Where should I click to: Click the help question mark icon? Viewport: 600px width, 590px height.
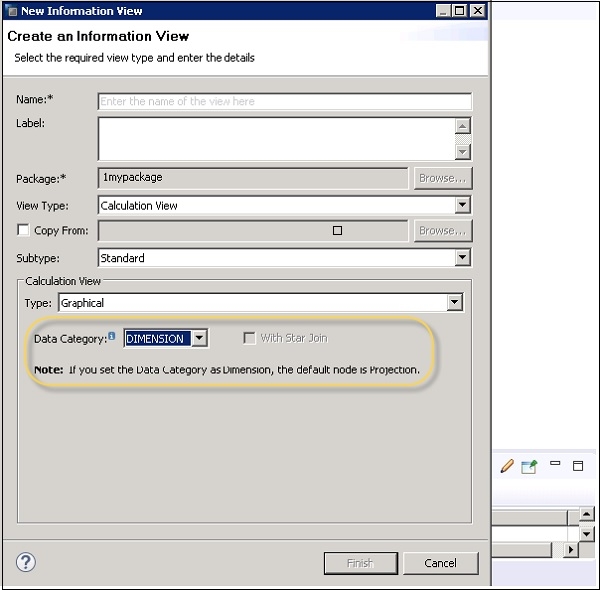pos(26,562)
